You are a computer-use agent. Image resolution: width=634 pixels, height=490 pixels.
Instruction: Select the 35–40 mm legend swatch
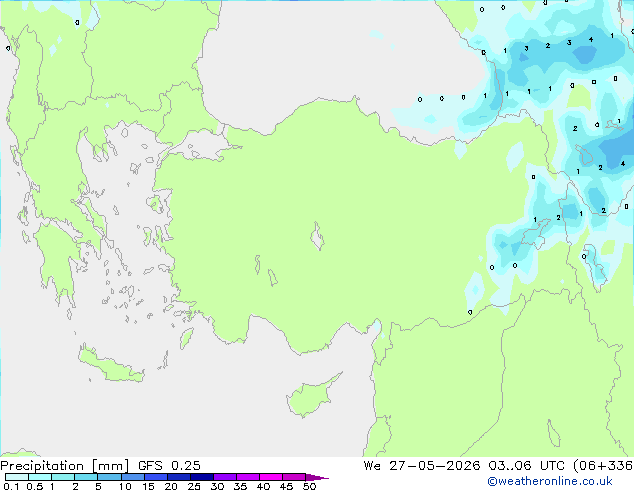(x=248, y=477)
